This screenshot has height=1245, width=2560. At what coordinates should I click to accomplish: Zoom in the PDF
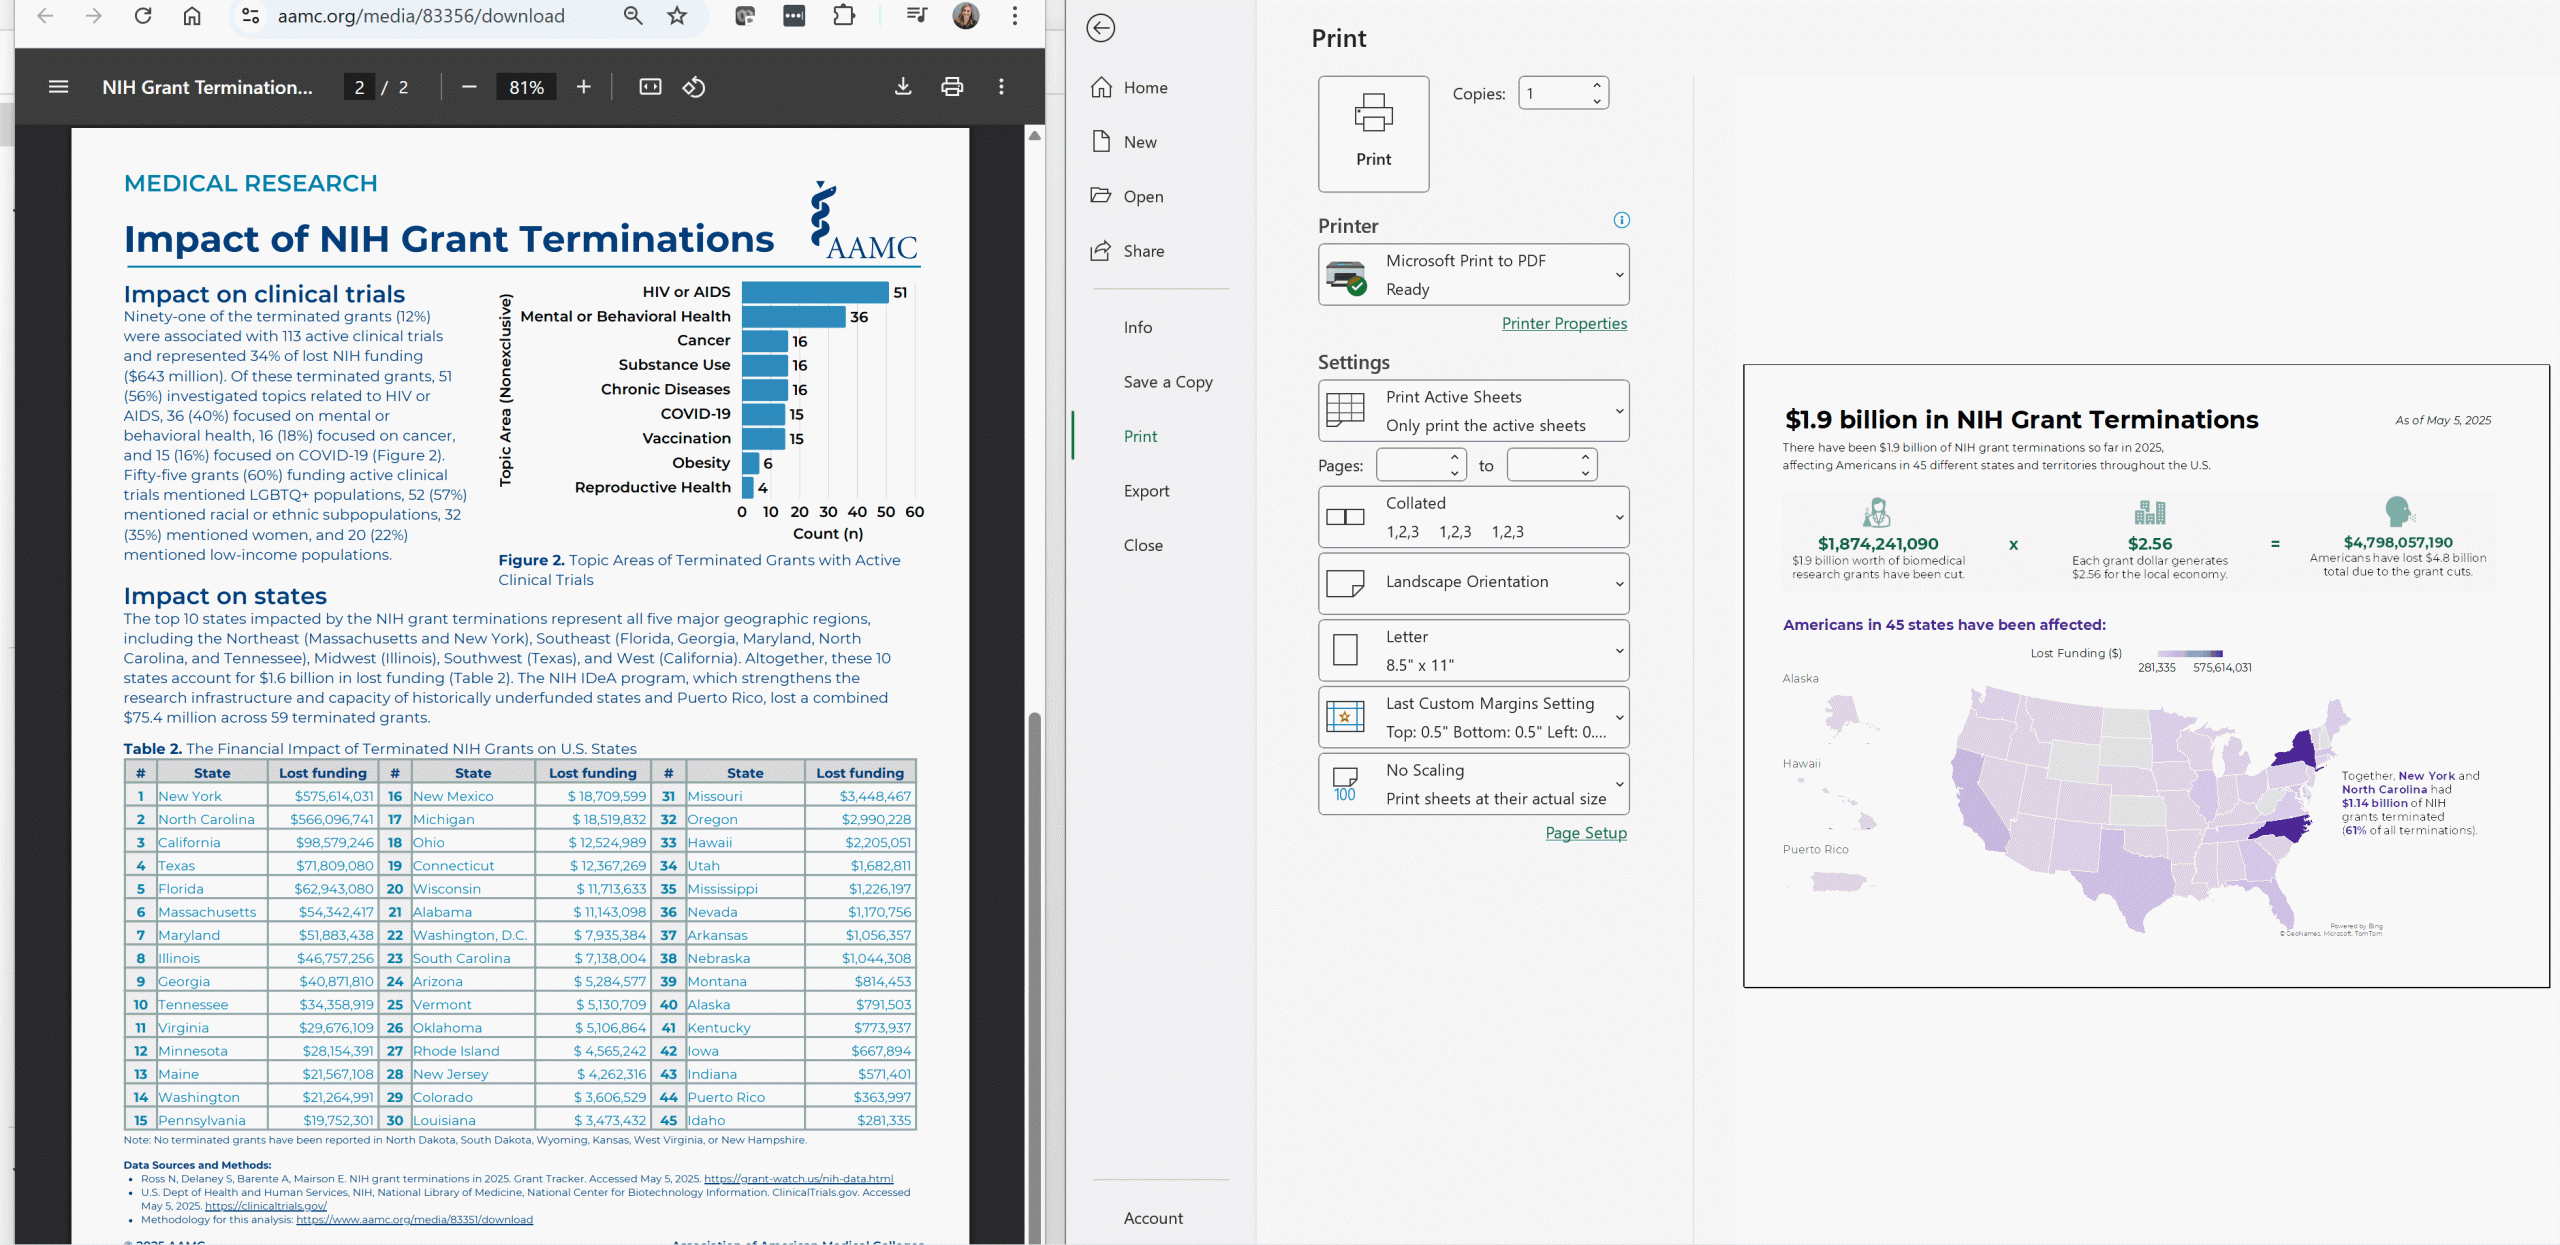(584, 87)
